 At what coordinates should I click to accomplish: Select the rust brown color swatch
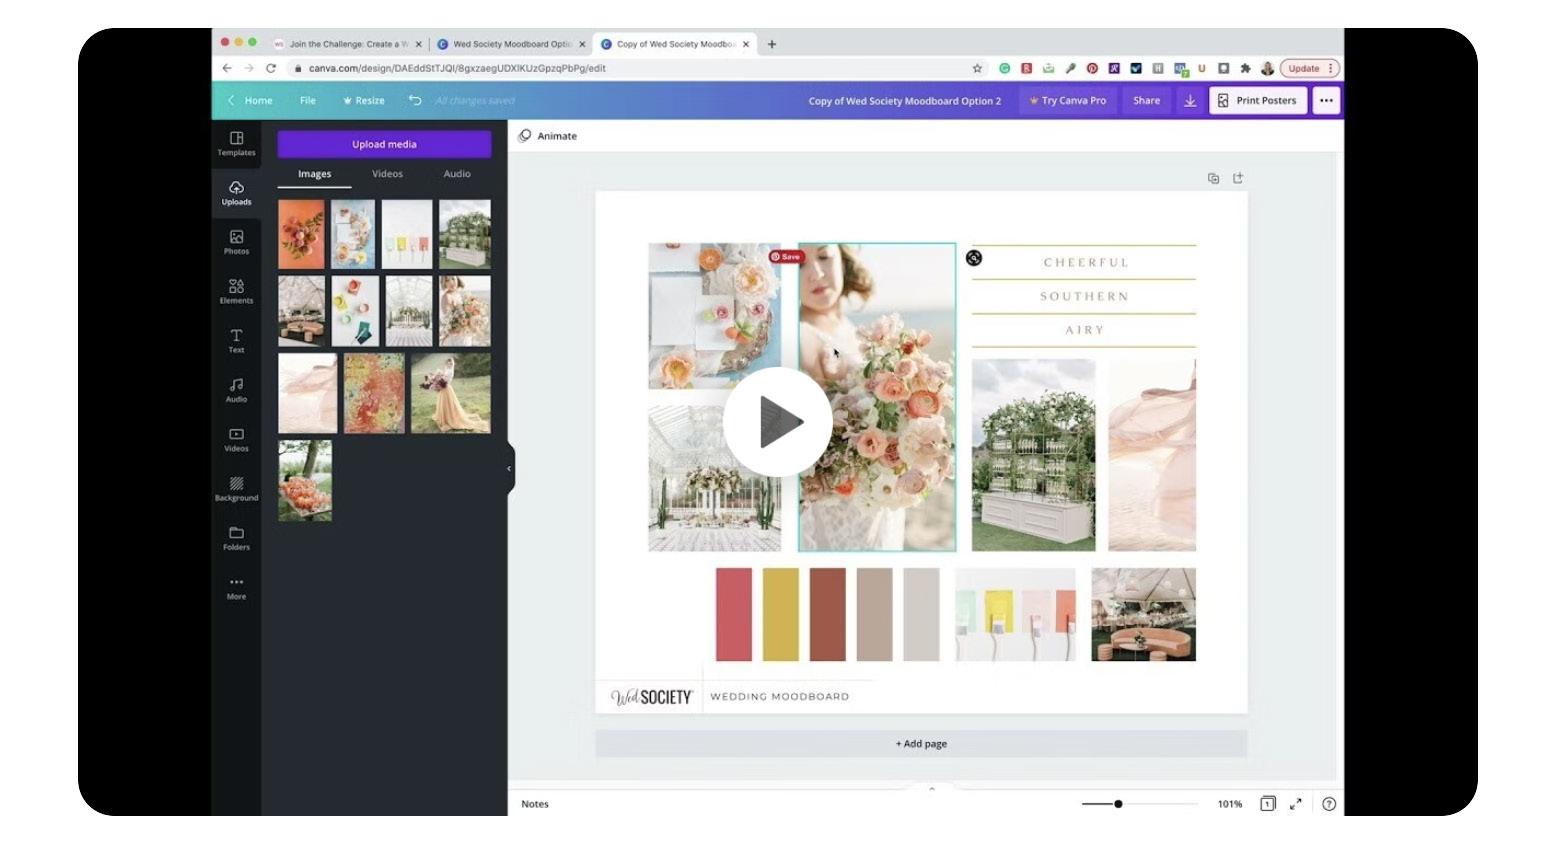[828, 614]
